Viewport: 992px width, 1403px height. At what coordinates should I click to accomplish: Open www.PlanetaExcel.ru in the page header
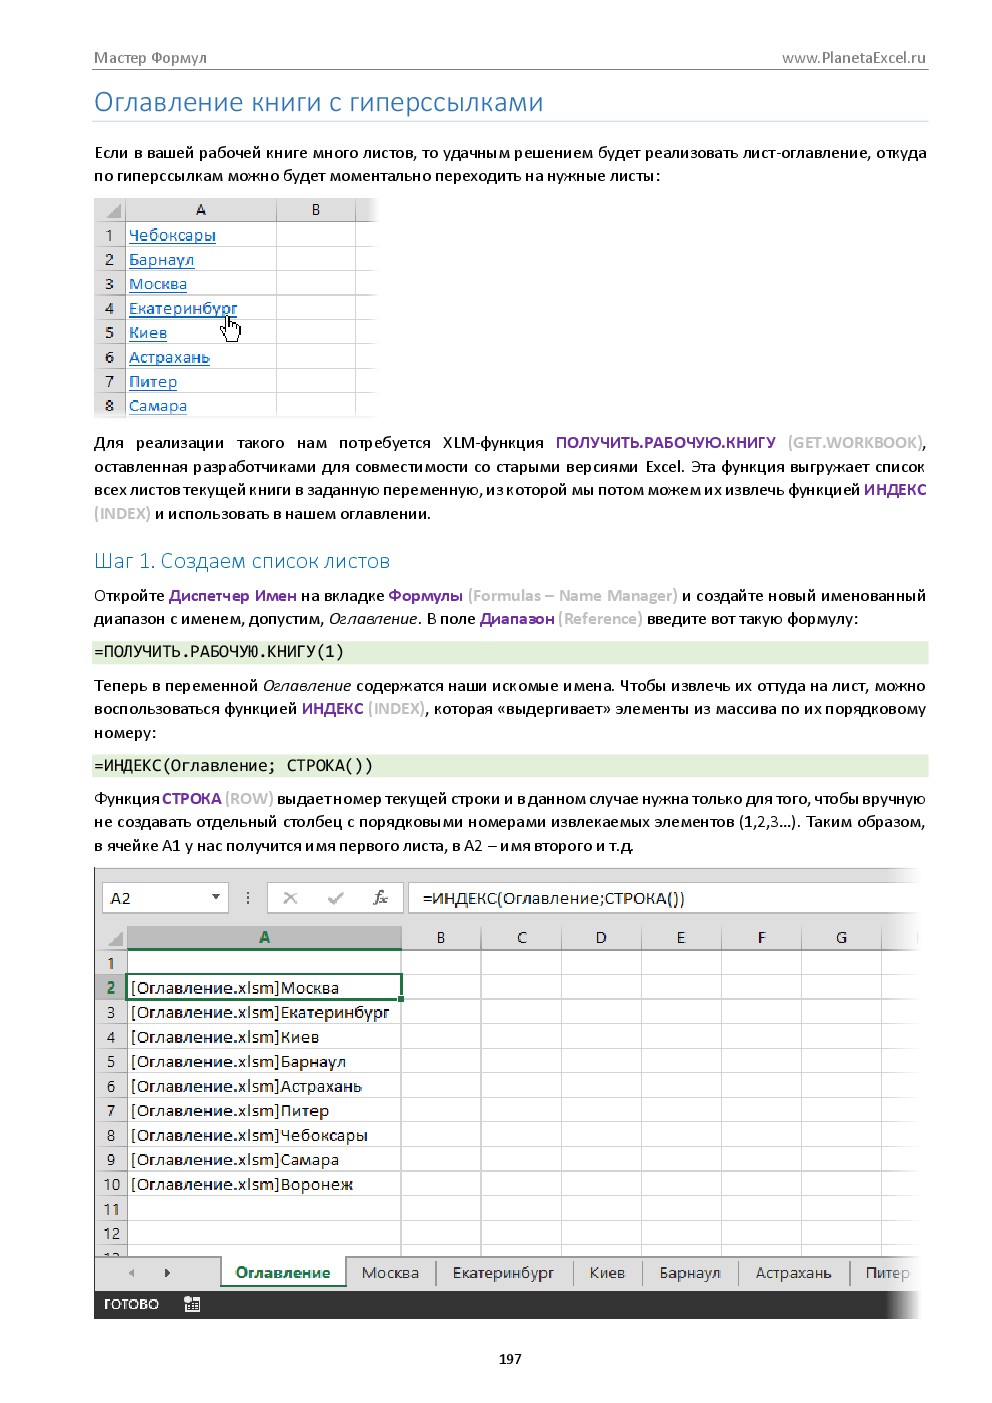click(x=854, y=58)
